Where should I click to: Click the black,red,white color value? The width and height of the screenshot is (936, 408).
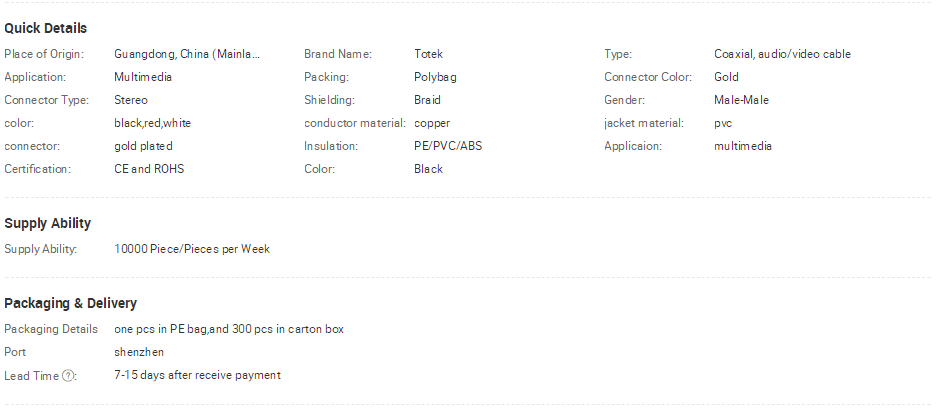point(152,123)
